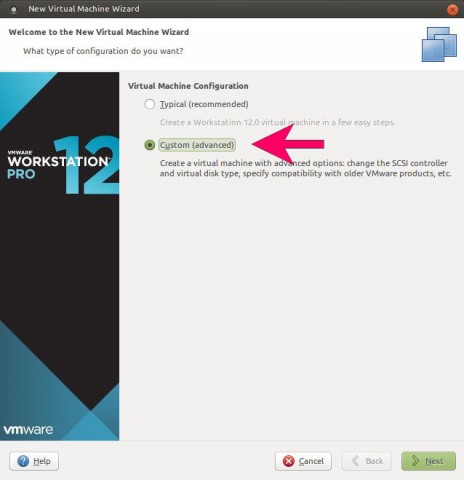Click the Custom option description about the SCSI controller

[x=305, y=168]
